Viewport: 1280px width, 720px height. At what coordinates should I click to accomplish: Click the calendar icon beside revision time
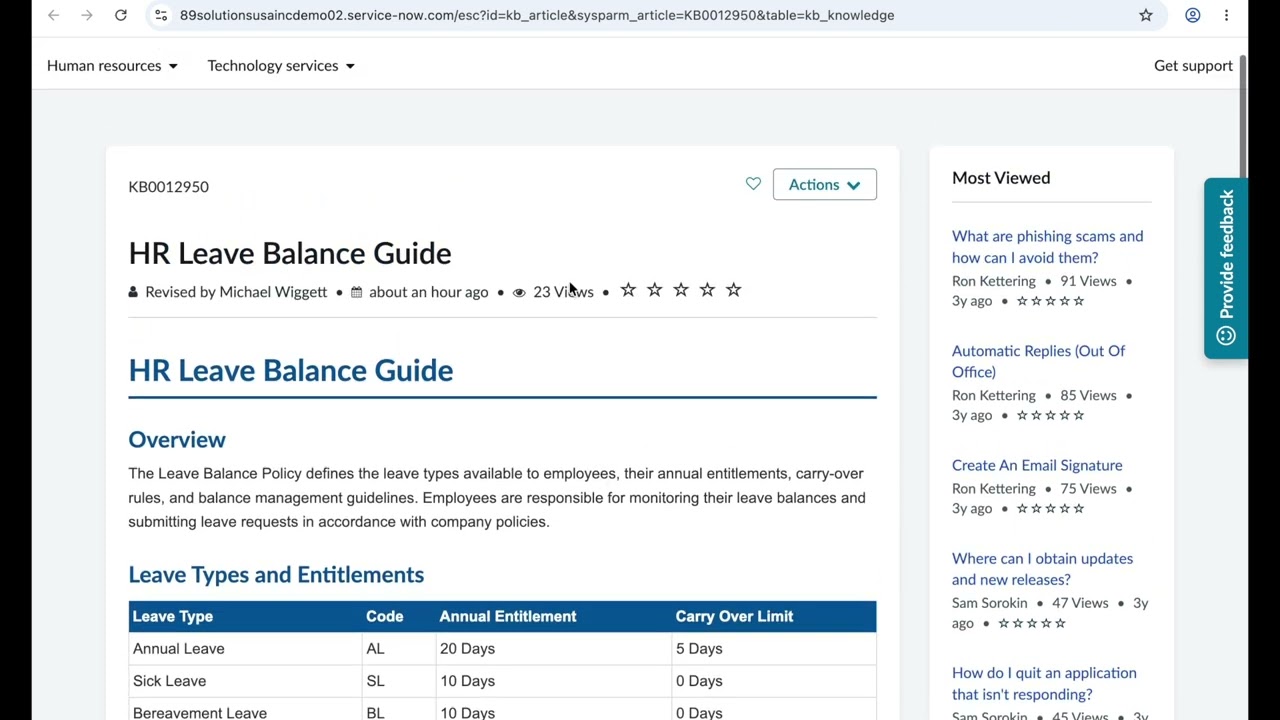pos(356,292)
